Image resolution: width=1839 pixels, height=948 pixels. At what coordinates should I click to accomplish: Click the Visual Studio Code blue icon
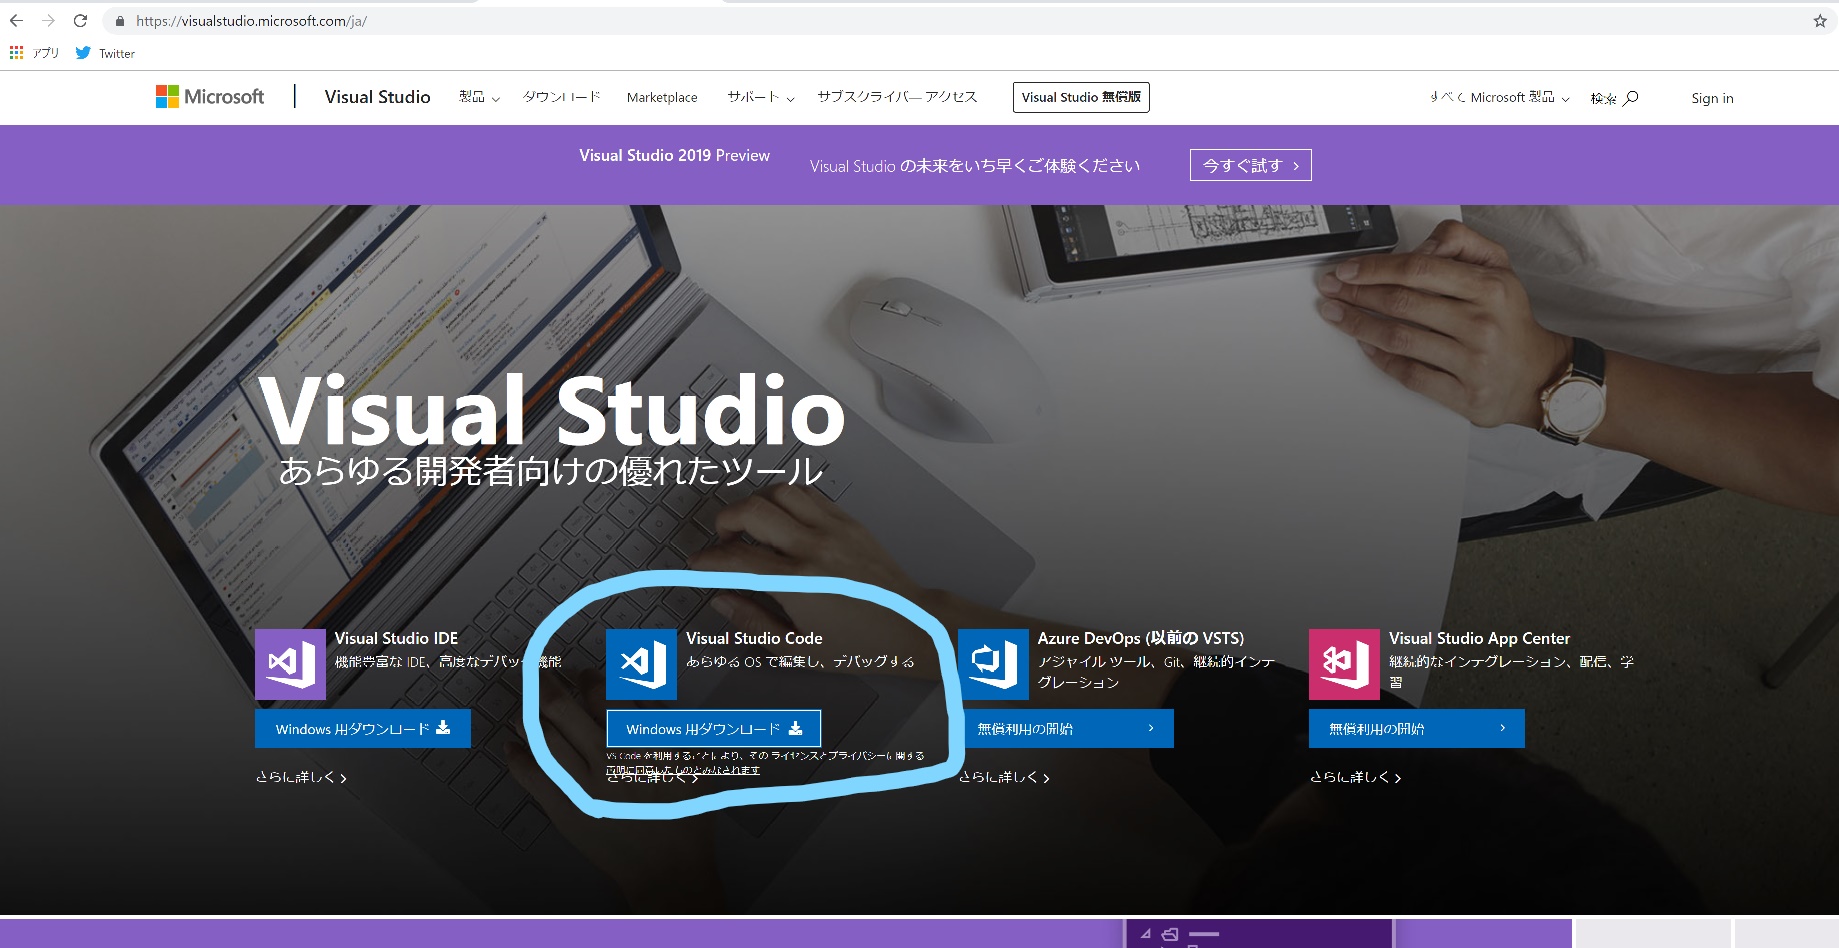tap(641, 664)
